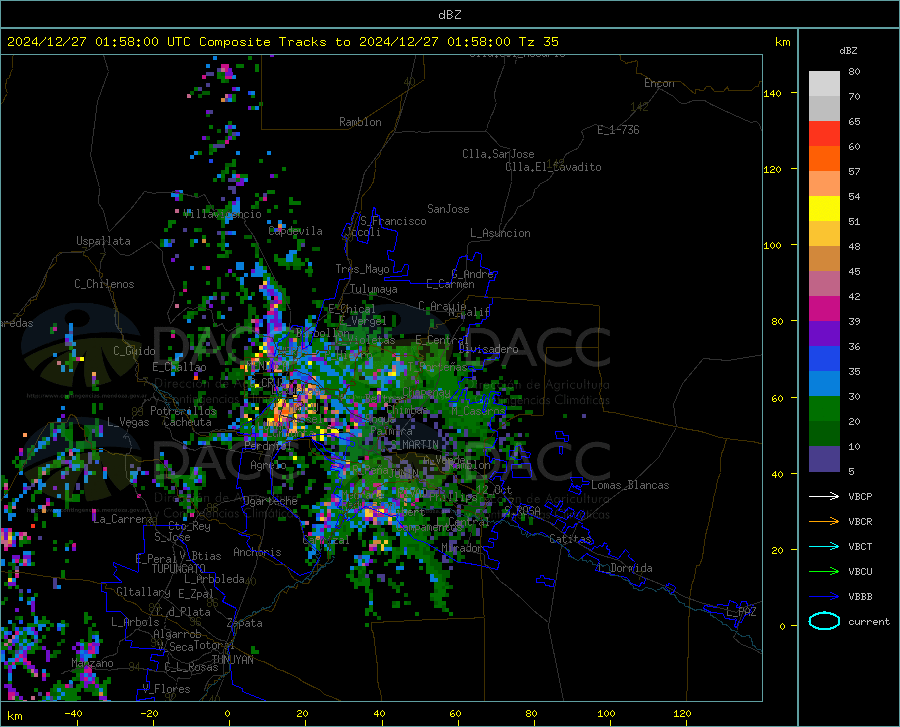
Task: Click the 'Potrerillos' map label
Action: [183, 411]
